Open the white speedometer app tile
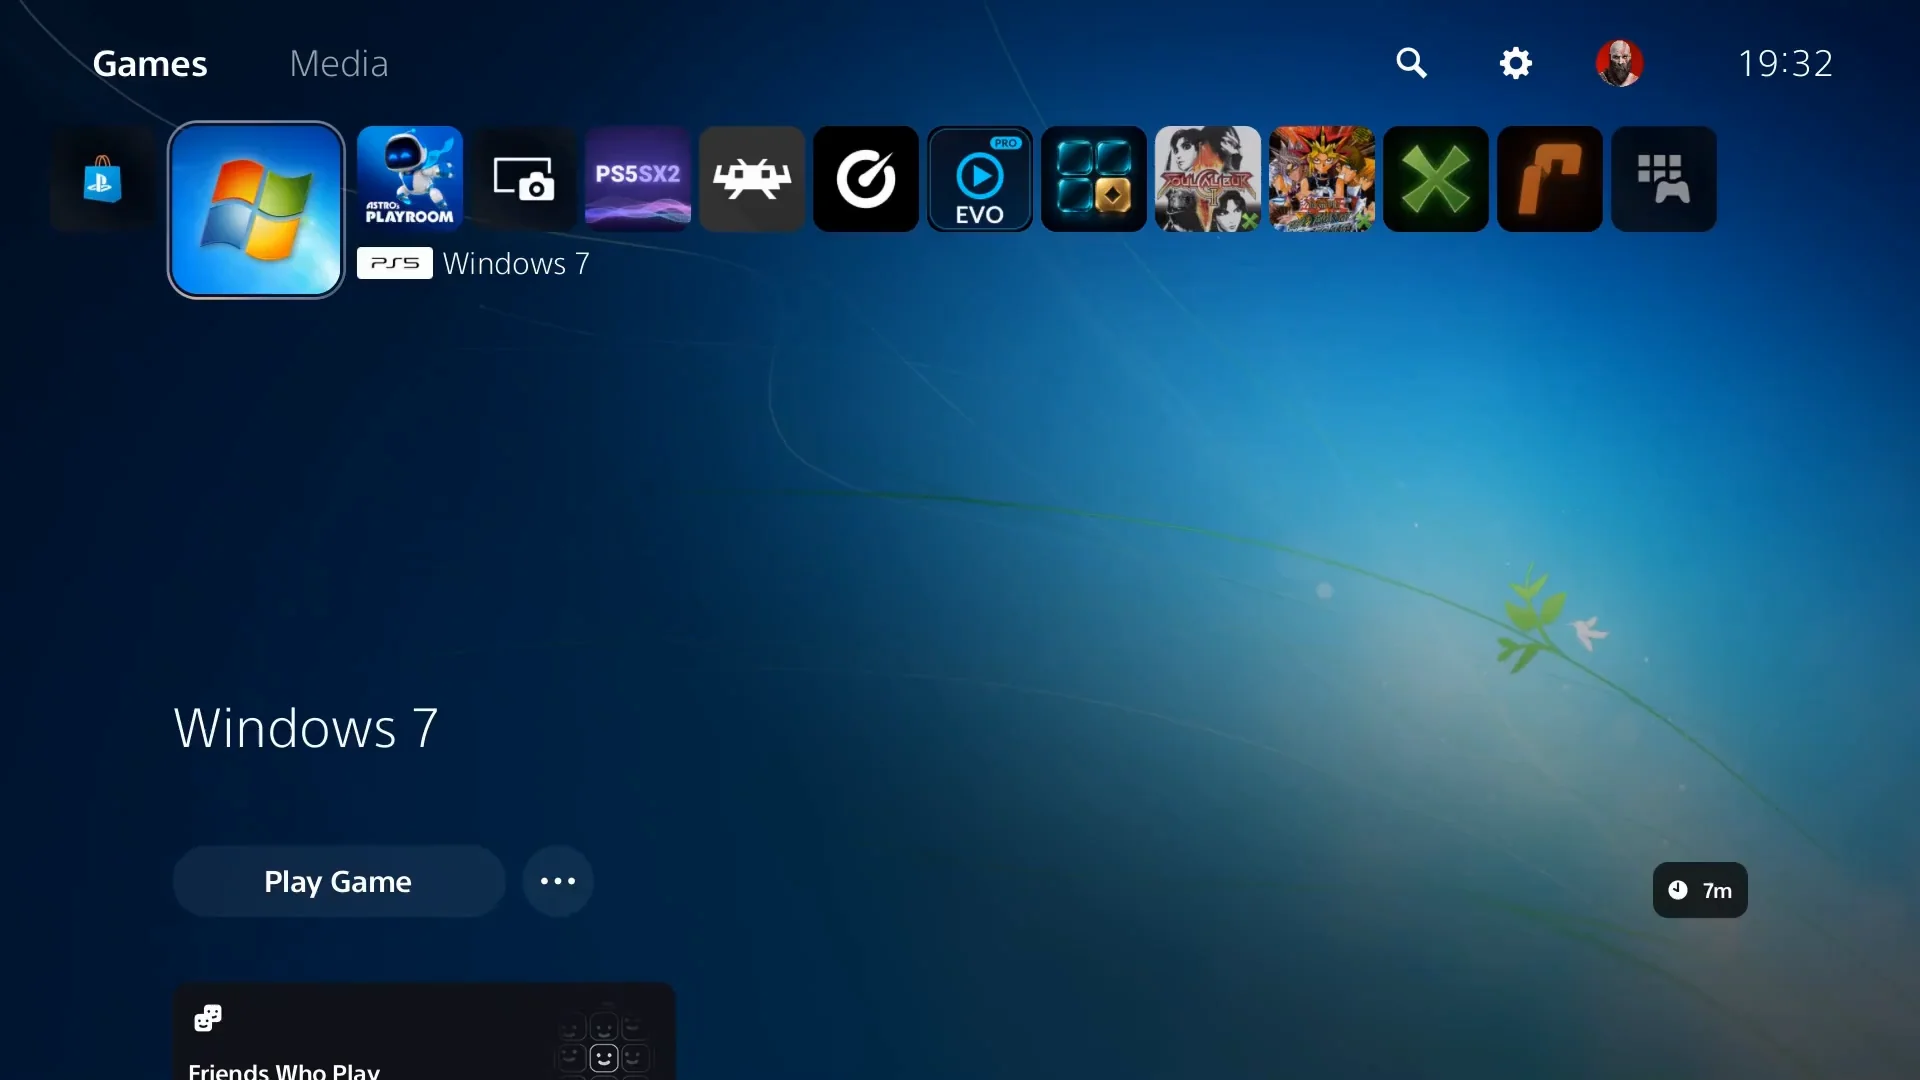 866,179
